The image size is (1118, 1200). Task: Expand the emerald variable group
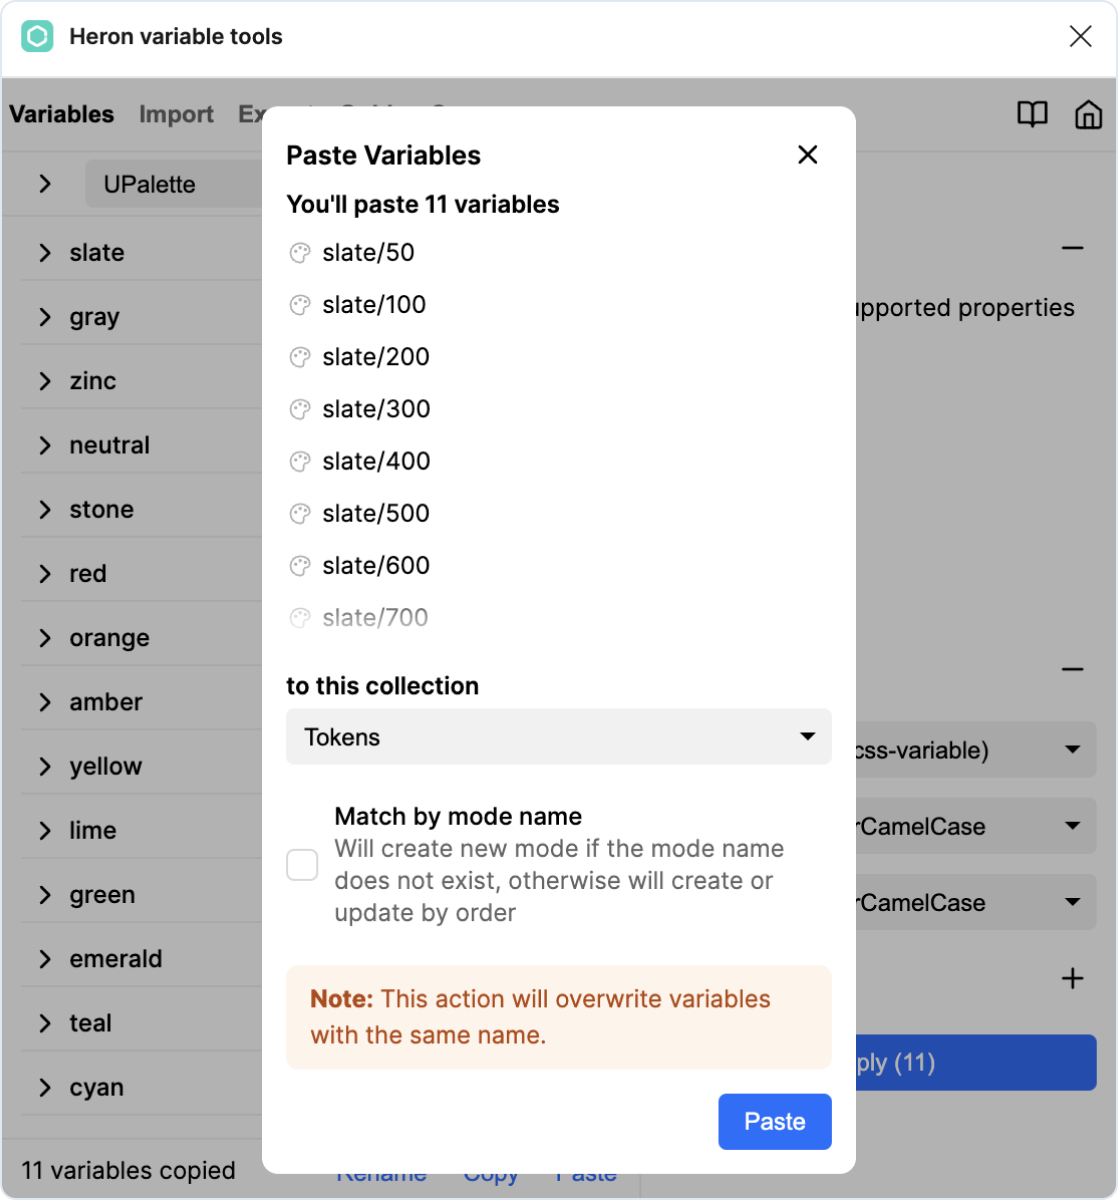45,959
